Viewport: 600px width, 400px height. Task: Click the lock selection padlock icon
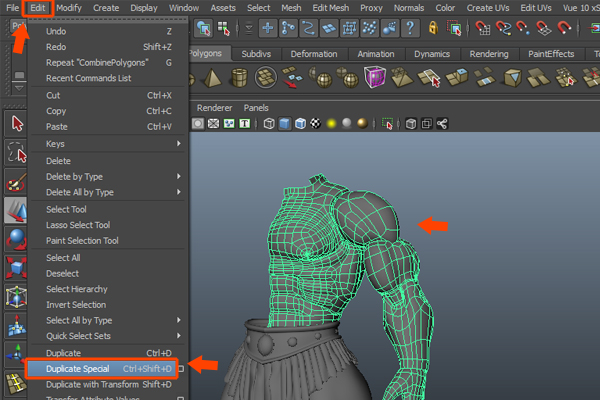433,28
